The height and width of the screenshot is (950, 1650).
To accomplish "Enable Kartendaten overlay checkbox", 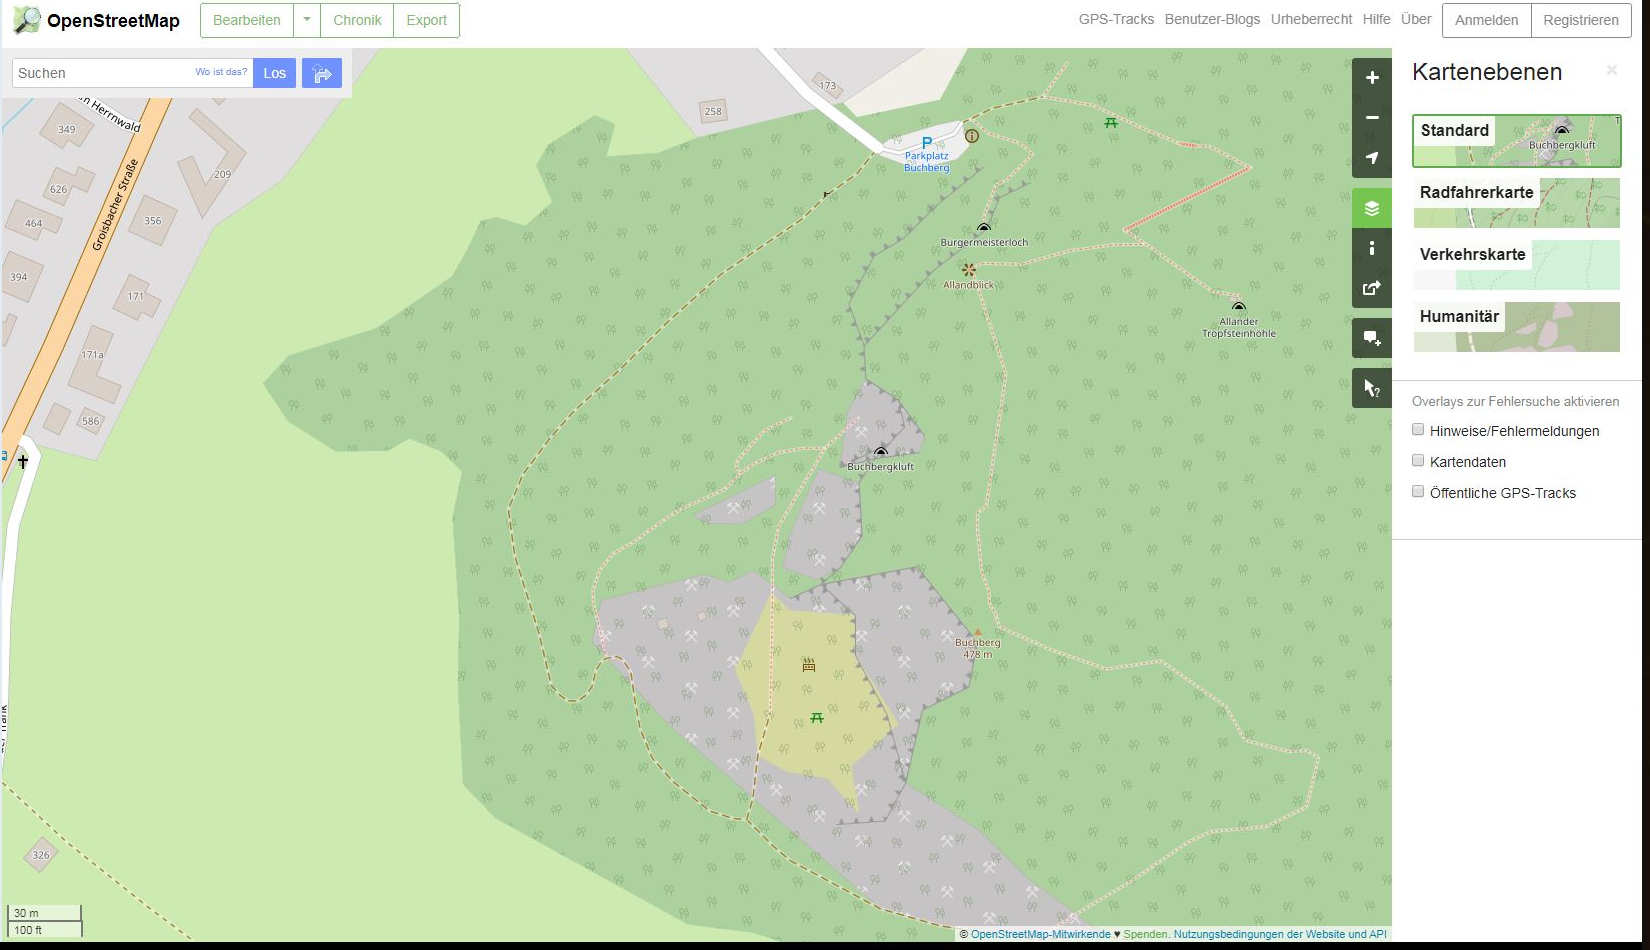I will tap(1418, 461).
